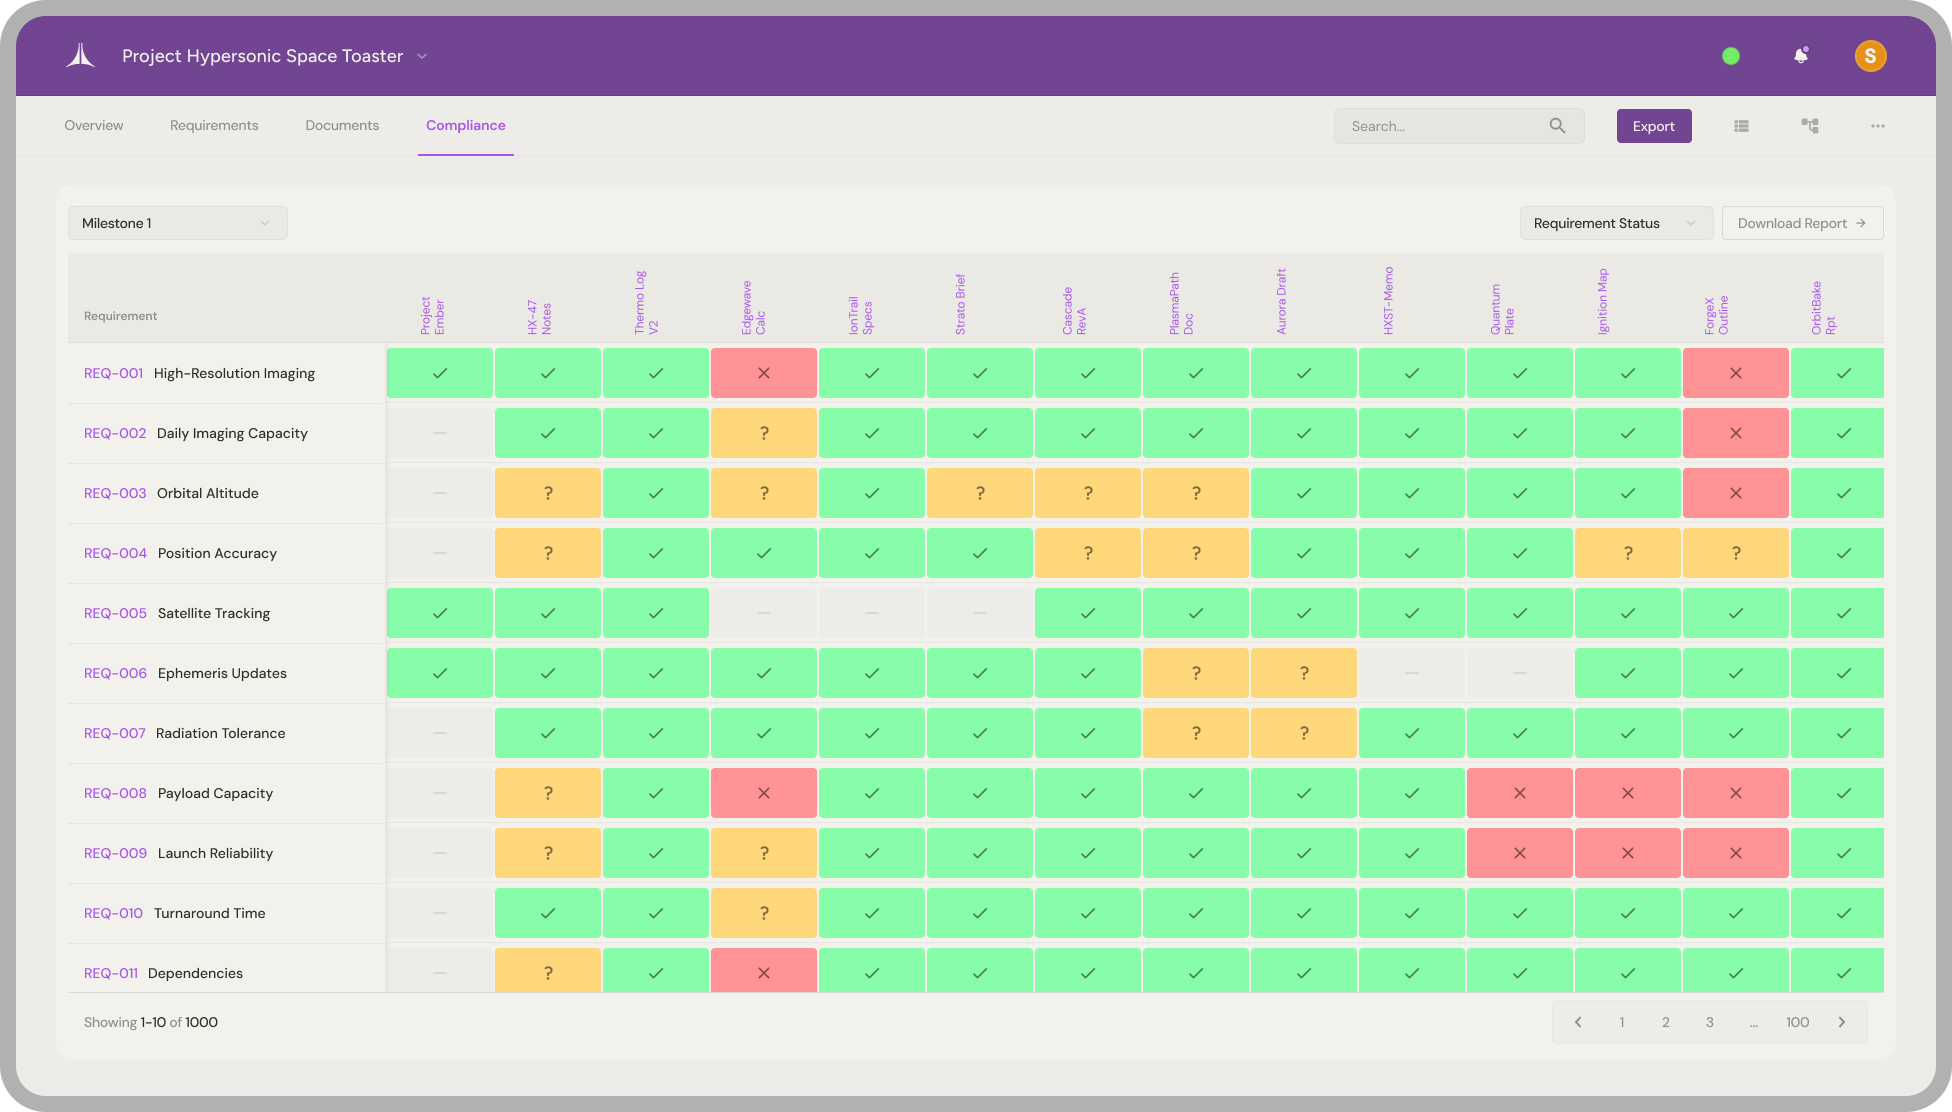Click red failed cell for REQ-001 Edgewave Calc

click(x=763, y=373)
